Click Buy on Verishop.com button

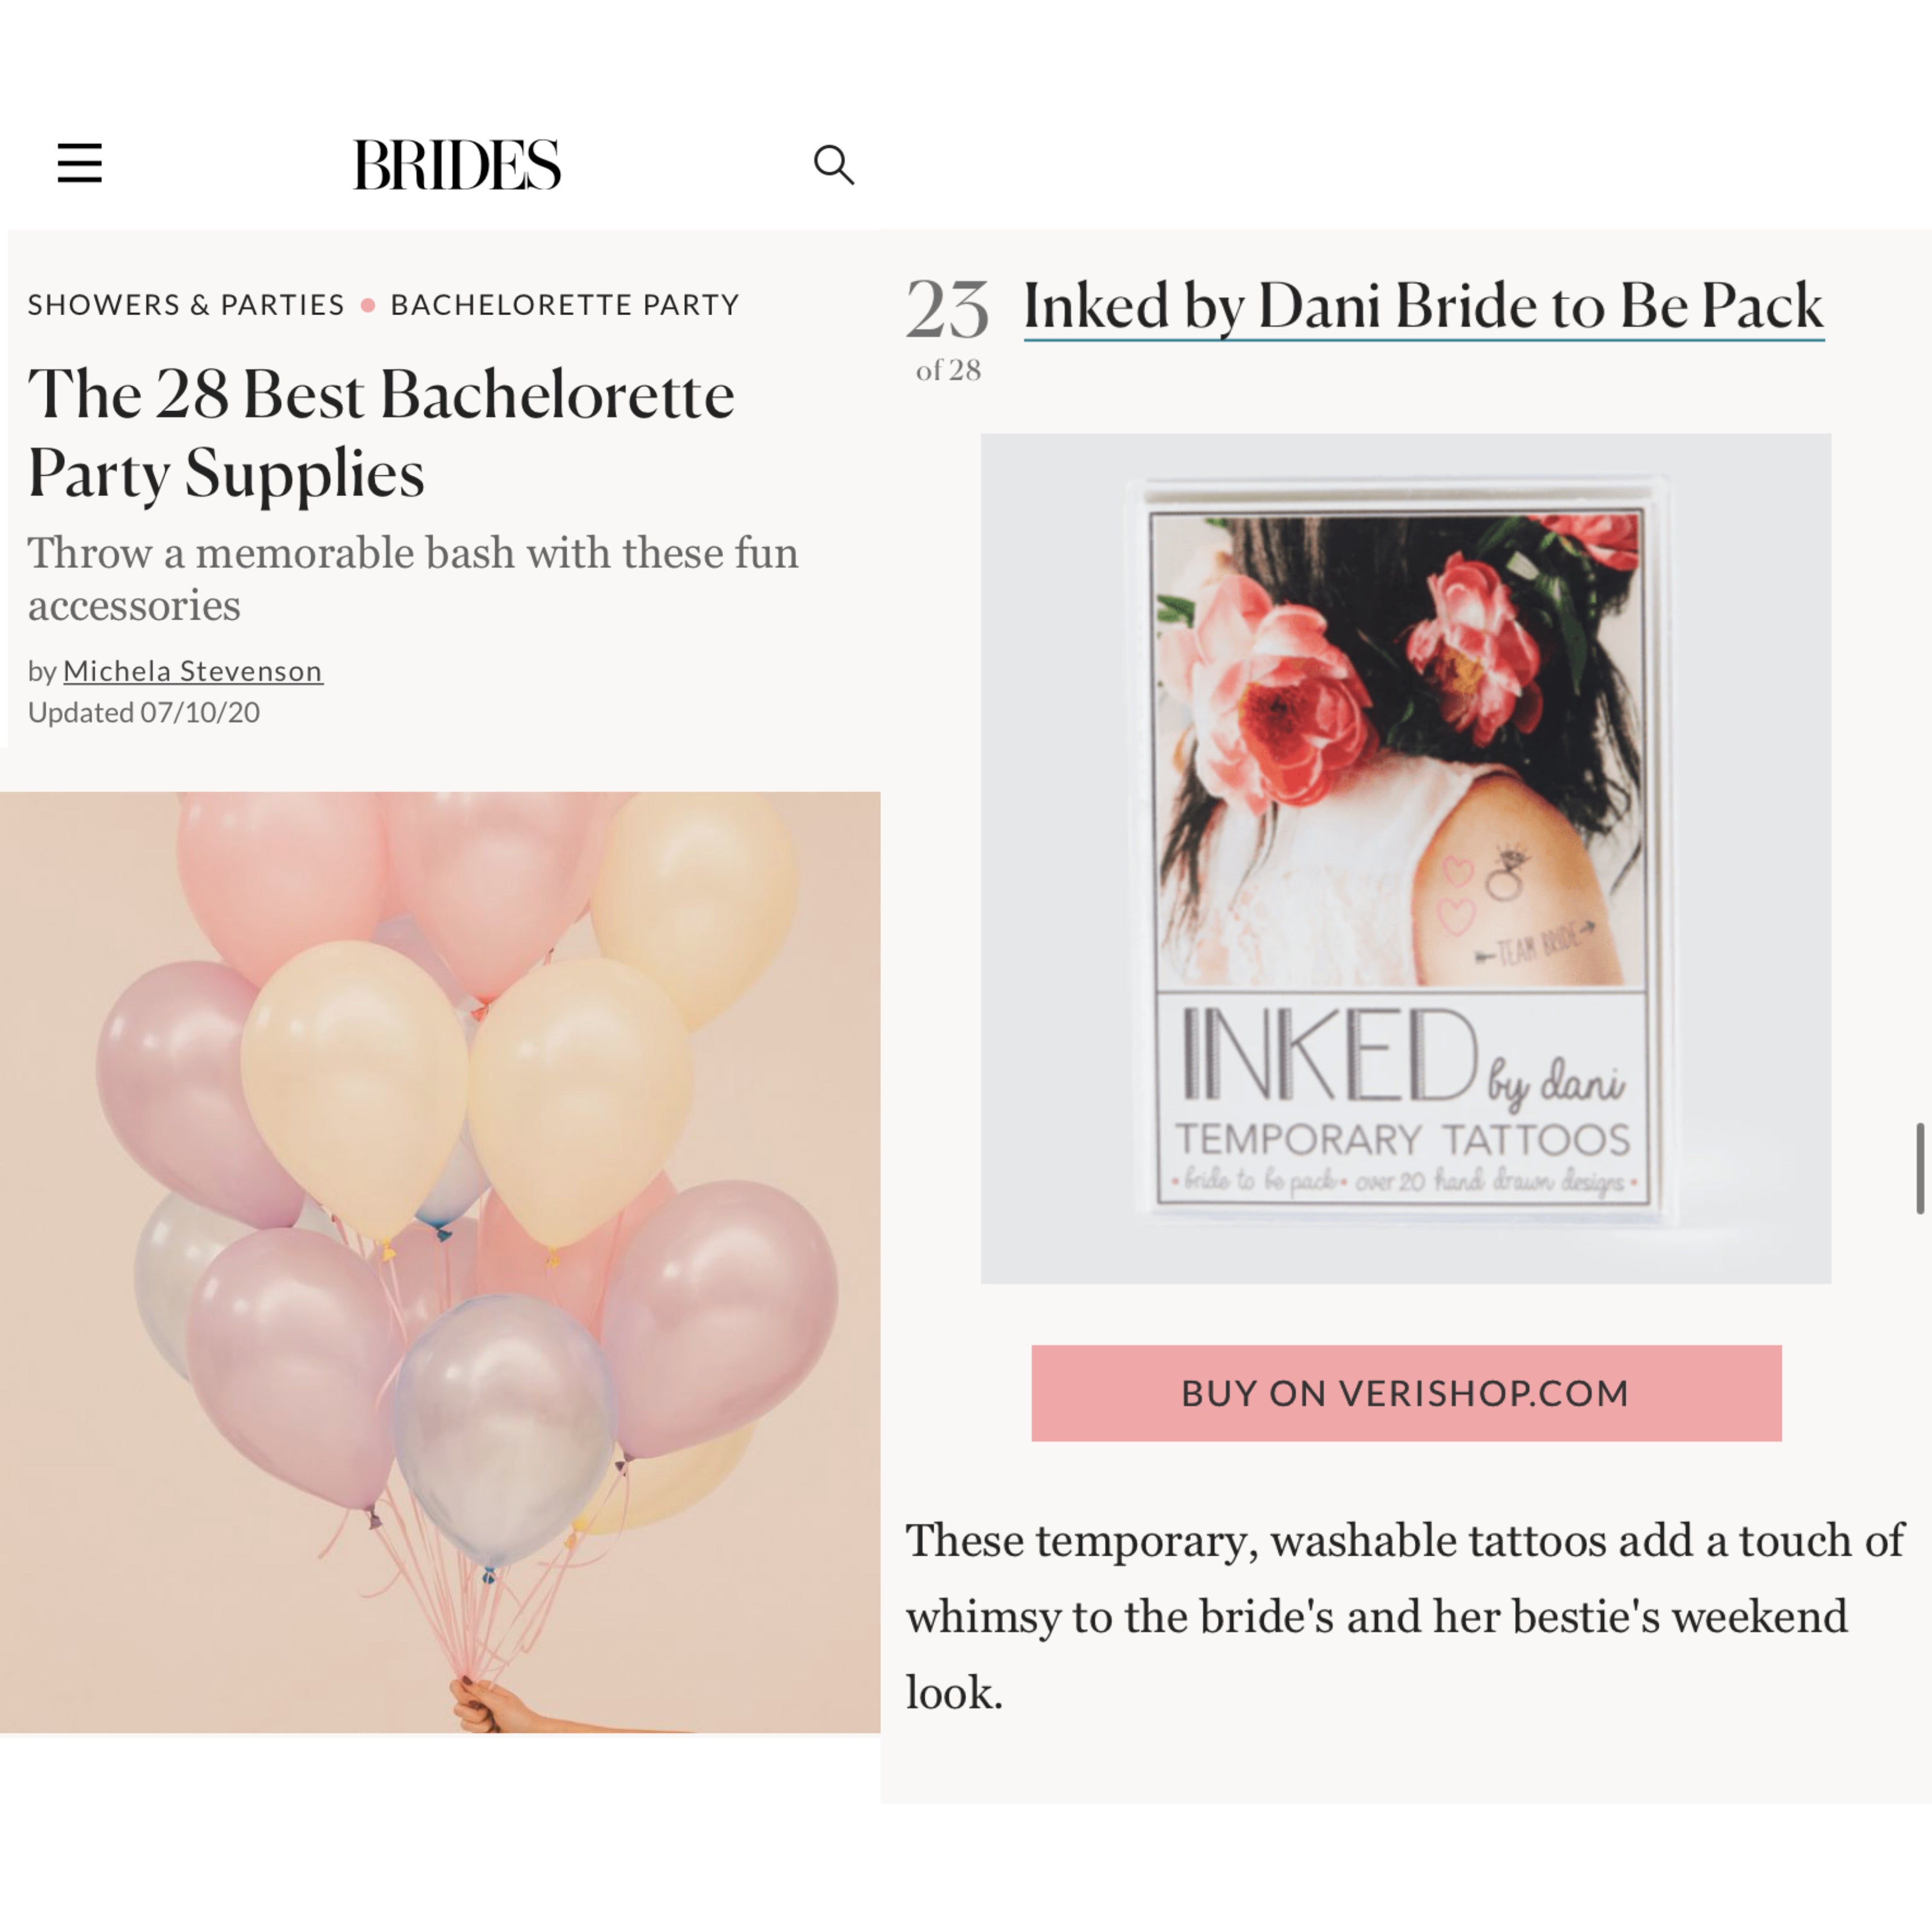1406,1393
